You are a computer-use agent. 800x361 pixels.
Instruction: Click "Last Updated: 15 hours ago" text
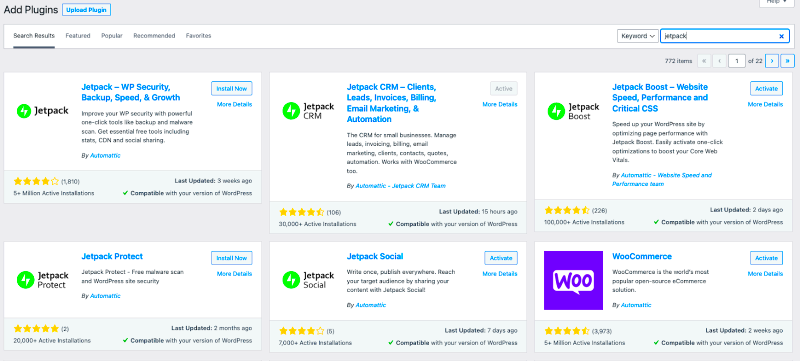tap(478, 212)
